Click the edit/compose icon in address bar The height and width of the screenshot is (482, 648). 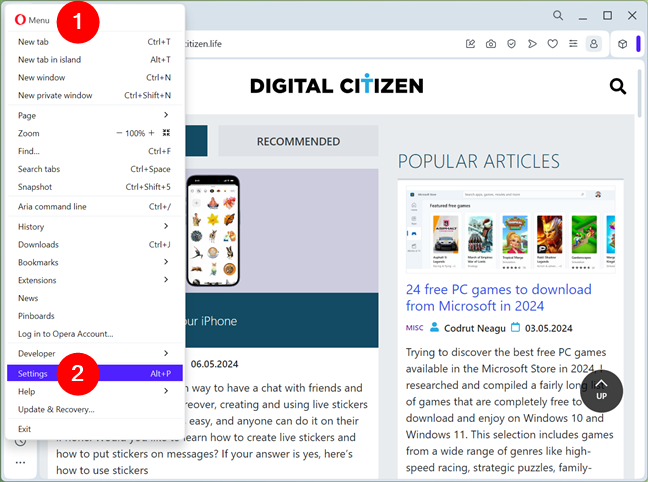pos(470,44)
